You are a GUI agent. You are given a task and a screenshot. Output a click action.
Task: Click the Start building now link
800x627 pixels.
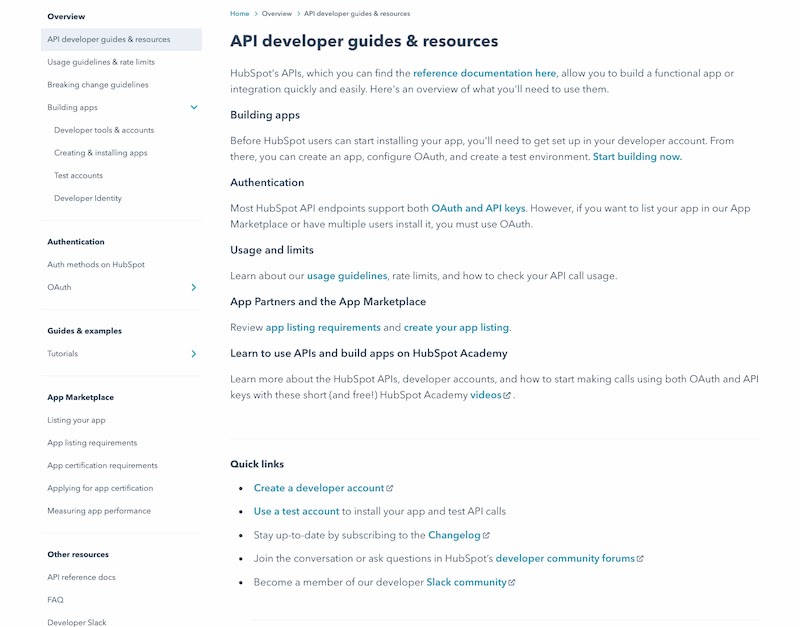click(638, 157)
